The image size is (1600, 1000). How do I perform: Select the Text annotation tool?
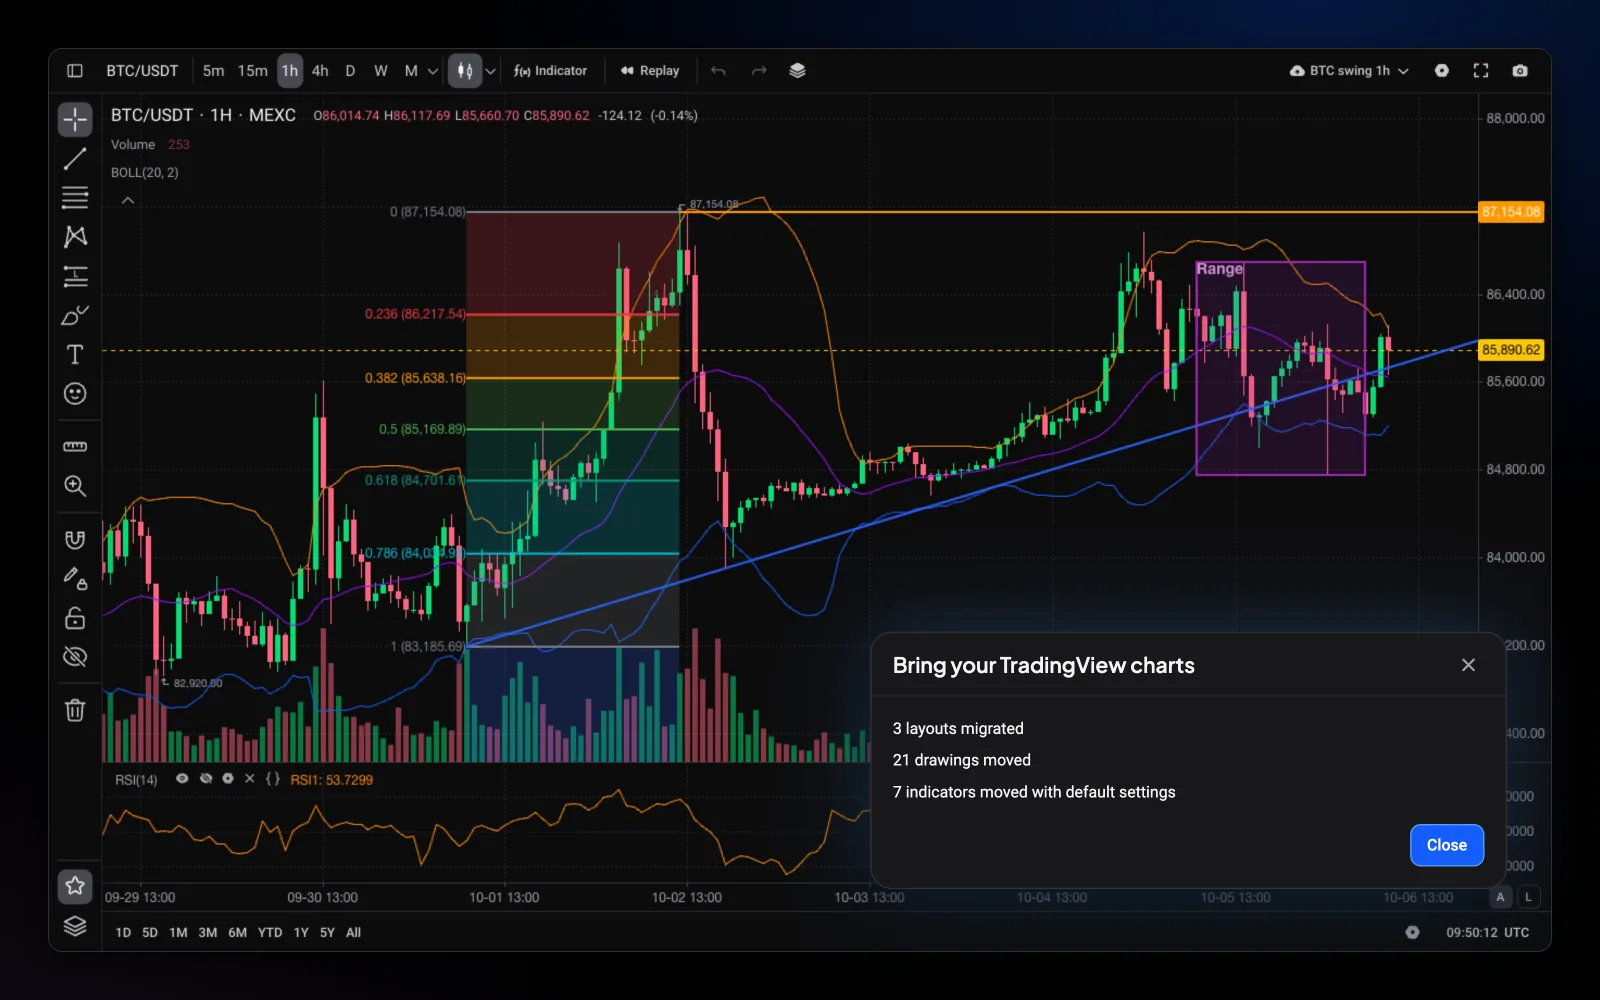(x=75, y=355)
